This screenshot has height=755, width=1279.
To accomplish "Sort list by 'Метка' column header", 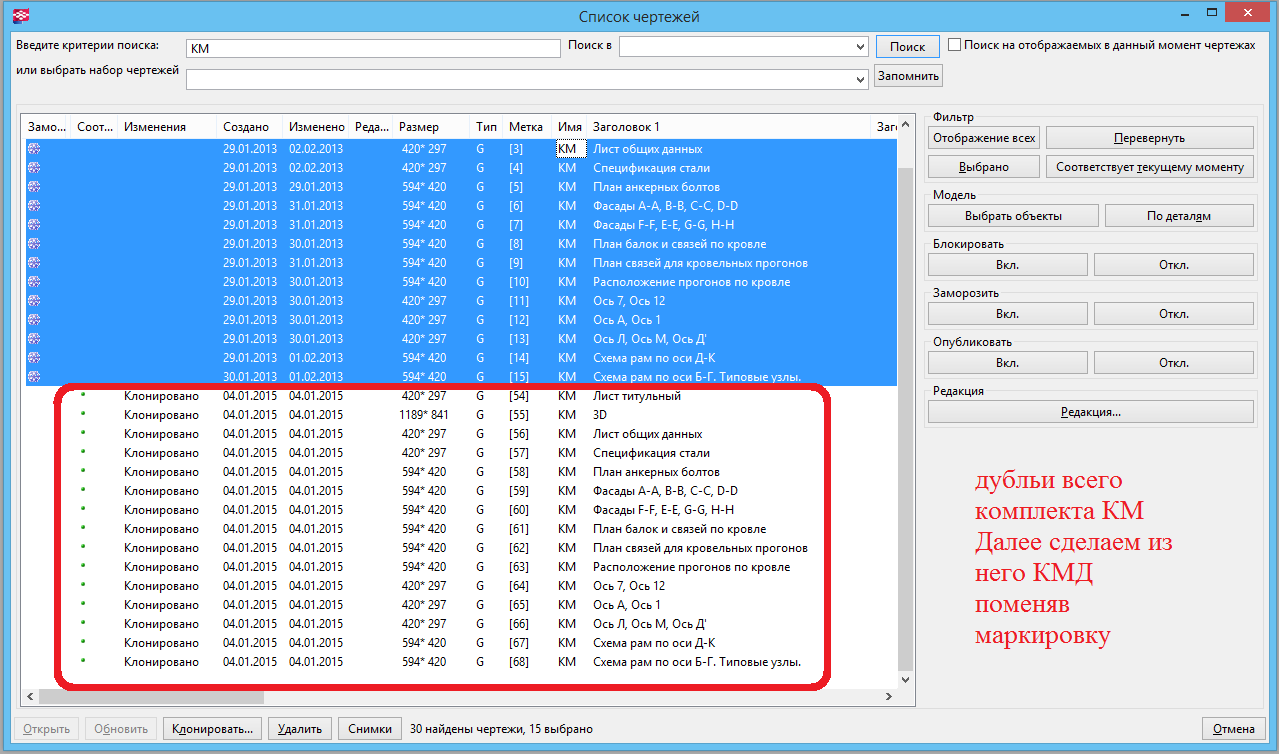I will [x=525, y=127].
